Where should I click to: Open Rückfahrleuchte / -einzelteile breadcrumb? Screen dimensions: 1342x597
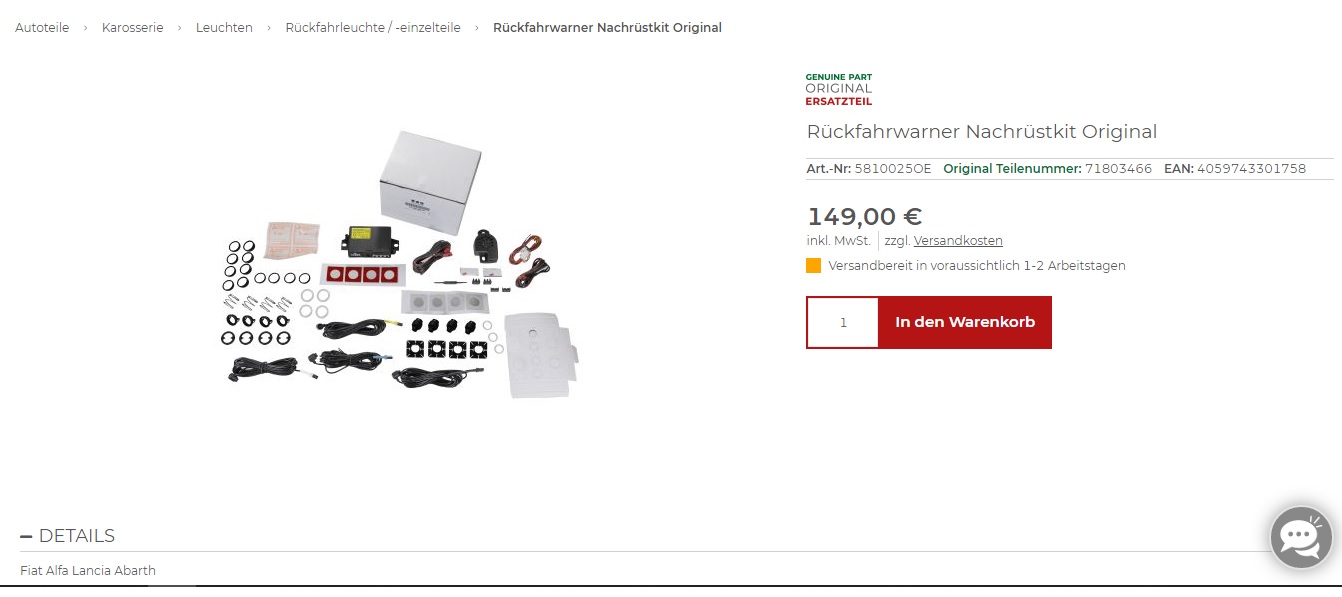point(373,28)
